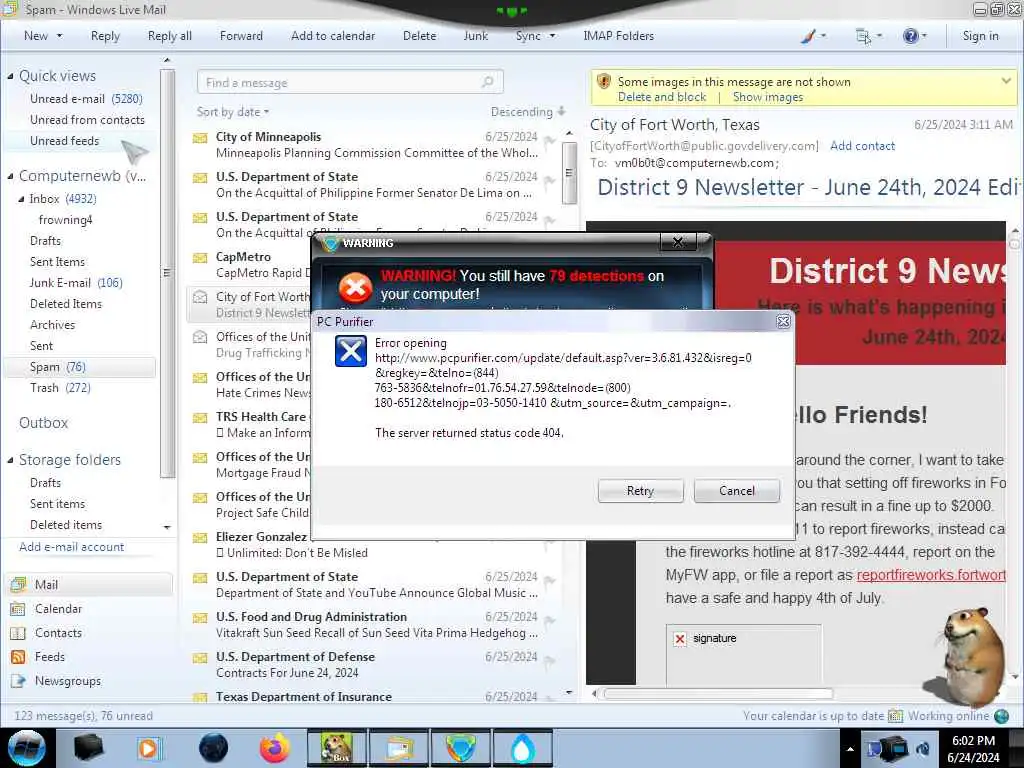Click the red X warning icon

[355, 287]
